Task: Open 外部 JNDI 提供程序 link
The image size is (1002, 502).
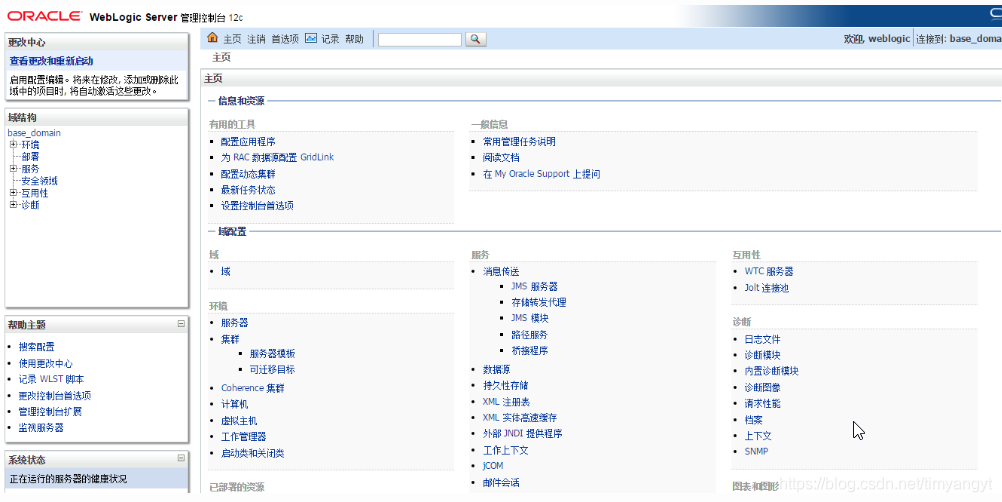Action: click(x=523, y=434)
